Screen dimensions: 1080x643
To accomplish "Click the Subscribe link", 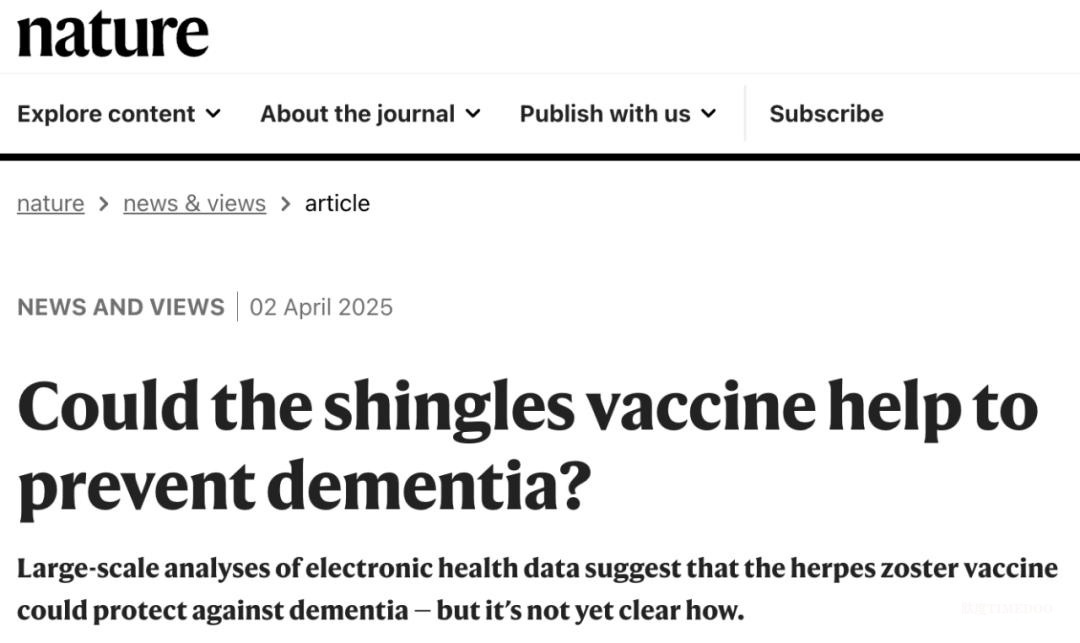I will click(826, 114).
